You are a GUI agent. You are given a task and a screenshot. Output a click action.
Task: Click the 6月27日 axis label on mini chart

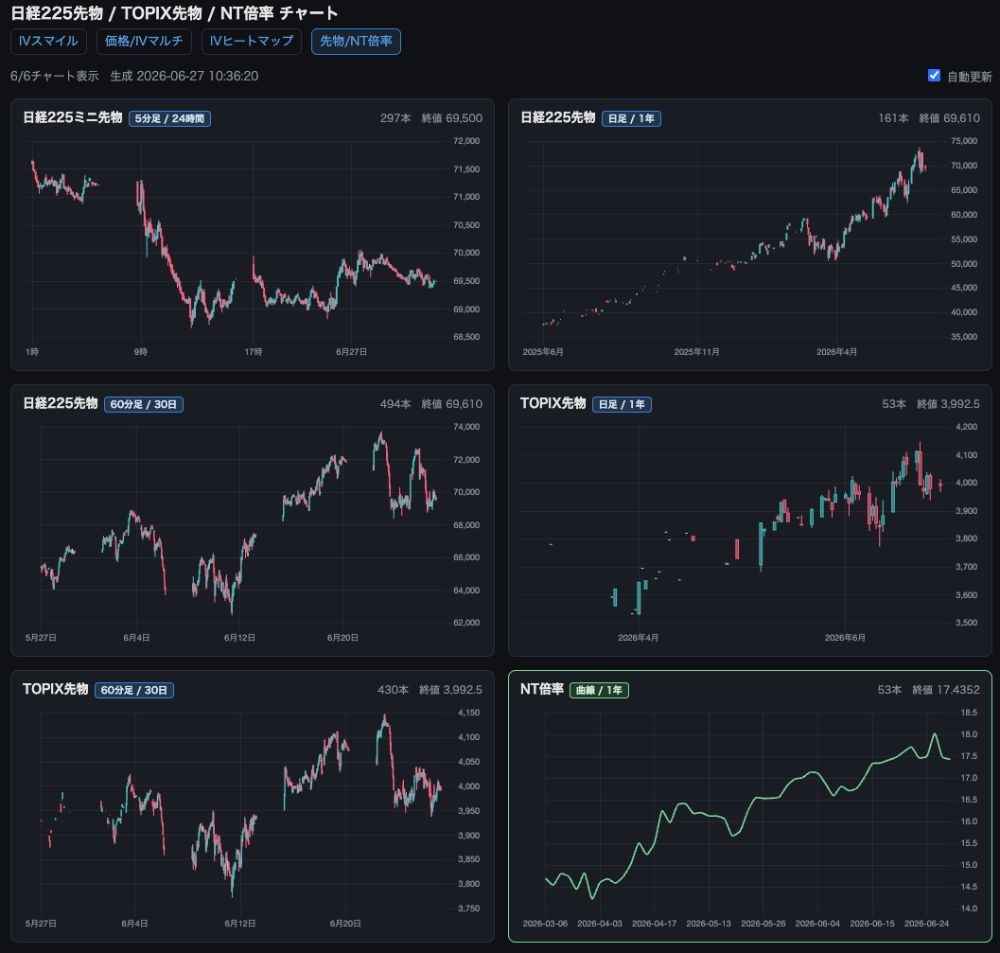[x=351, y=352]
